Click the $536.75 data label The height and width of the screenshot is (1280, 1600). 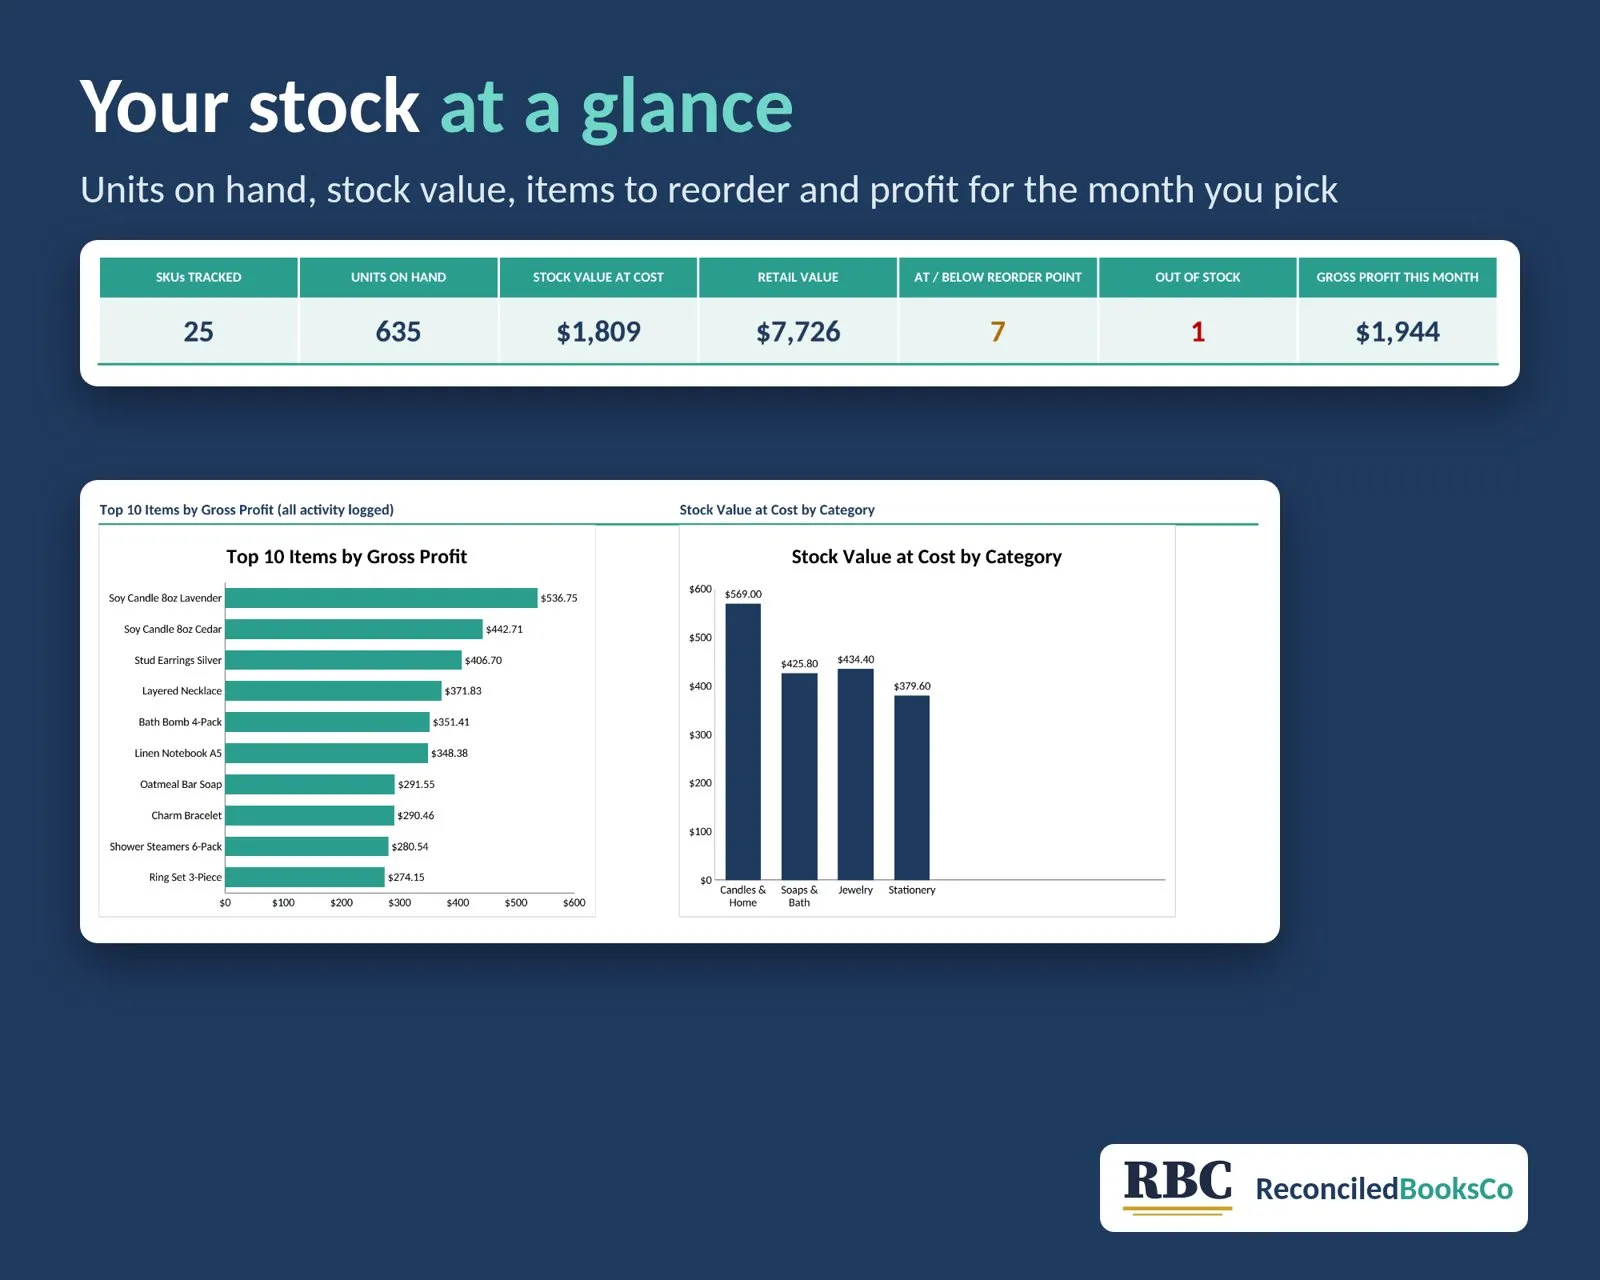click(559, 598)
